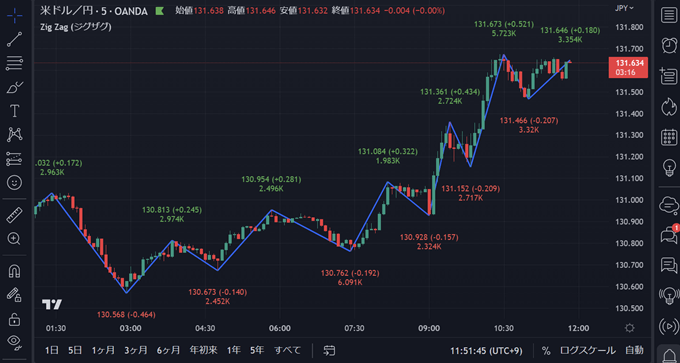Open the watchlist panel
The width and height of the screenshot is (680, 363).
pos(669,16)
